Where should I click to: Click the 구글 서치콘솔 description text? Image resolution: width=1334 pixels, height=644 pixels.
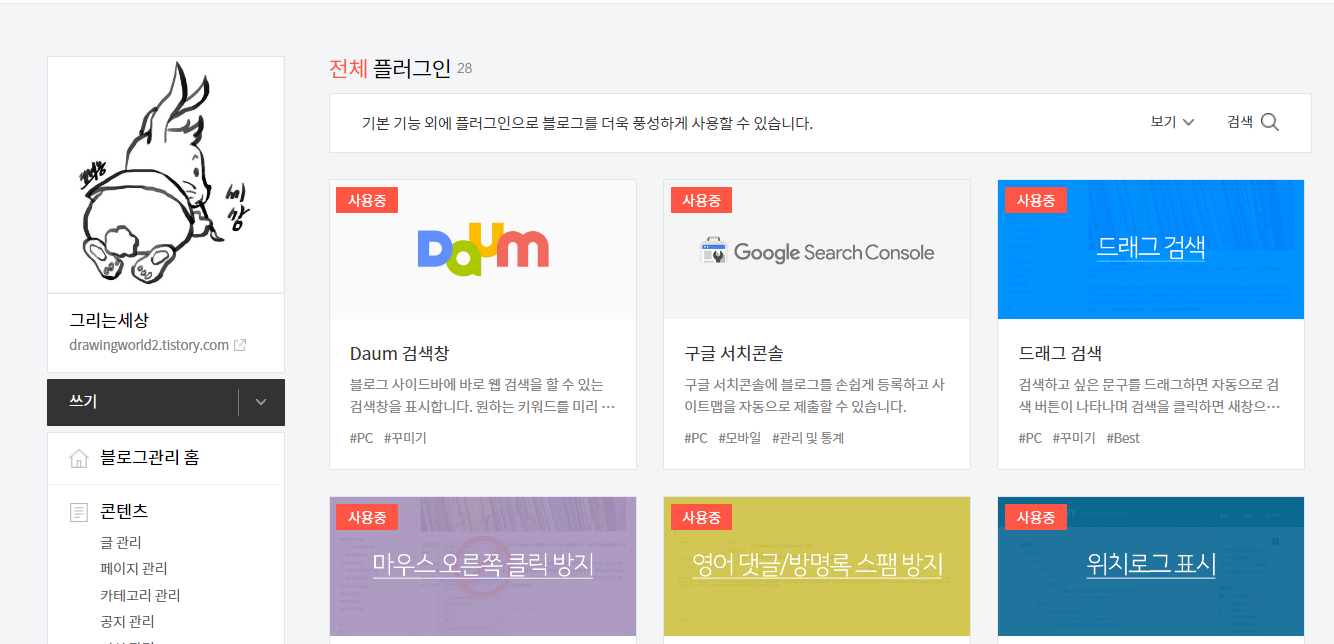(x=817, y=395)
